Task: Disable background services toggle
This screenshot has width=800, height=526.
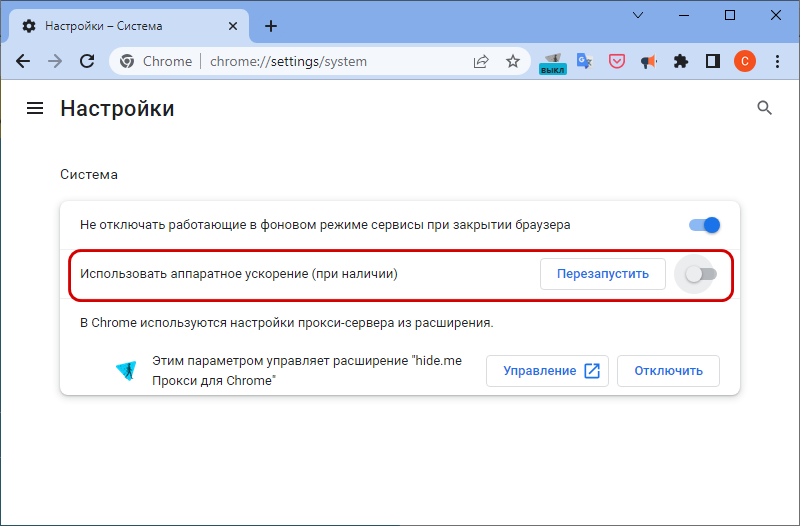Action: tap(704, 225)
